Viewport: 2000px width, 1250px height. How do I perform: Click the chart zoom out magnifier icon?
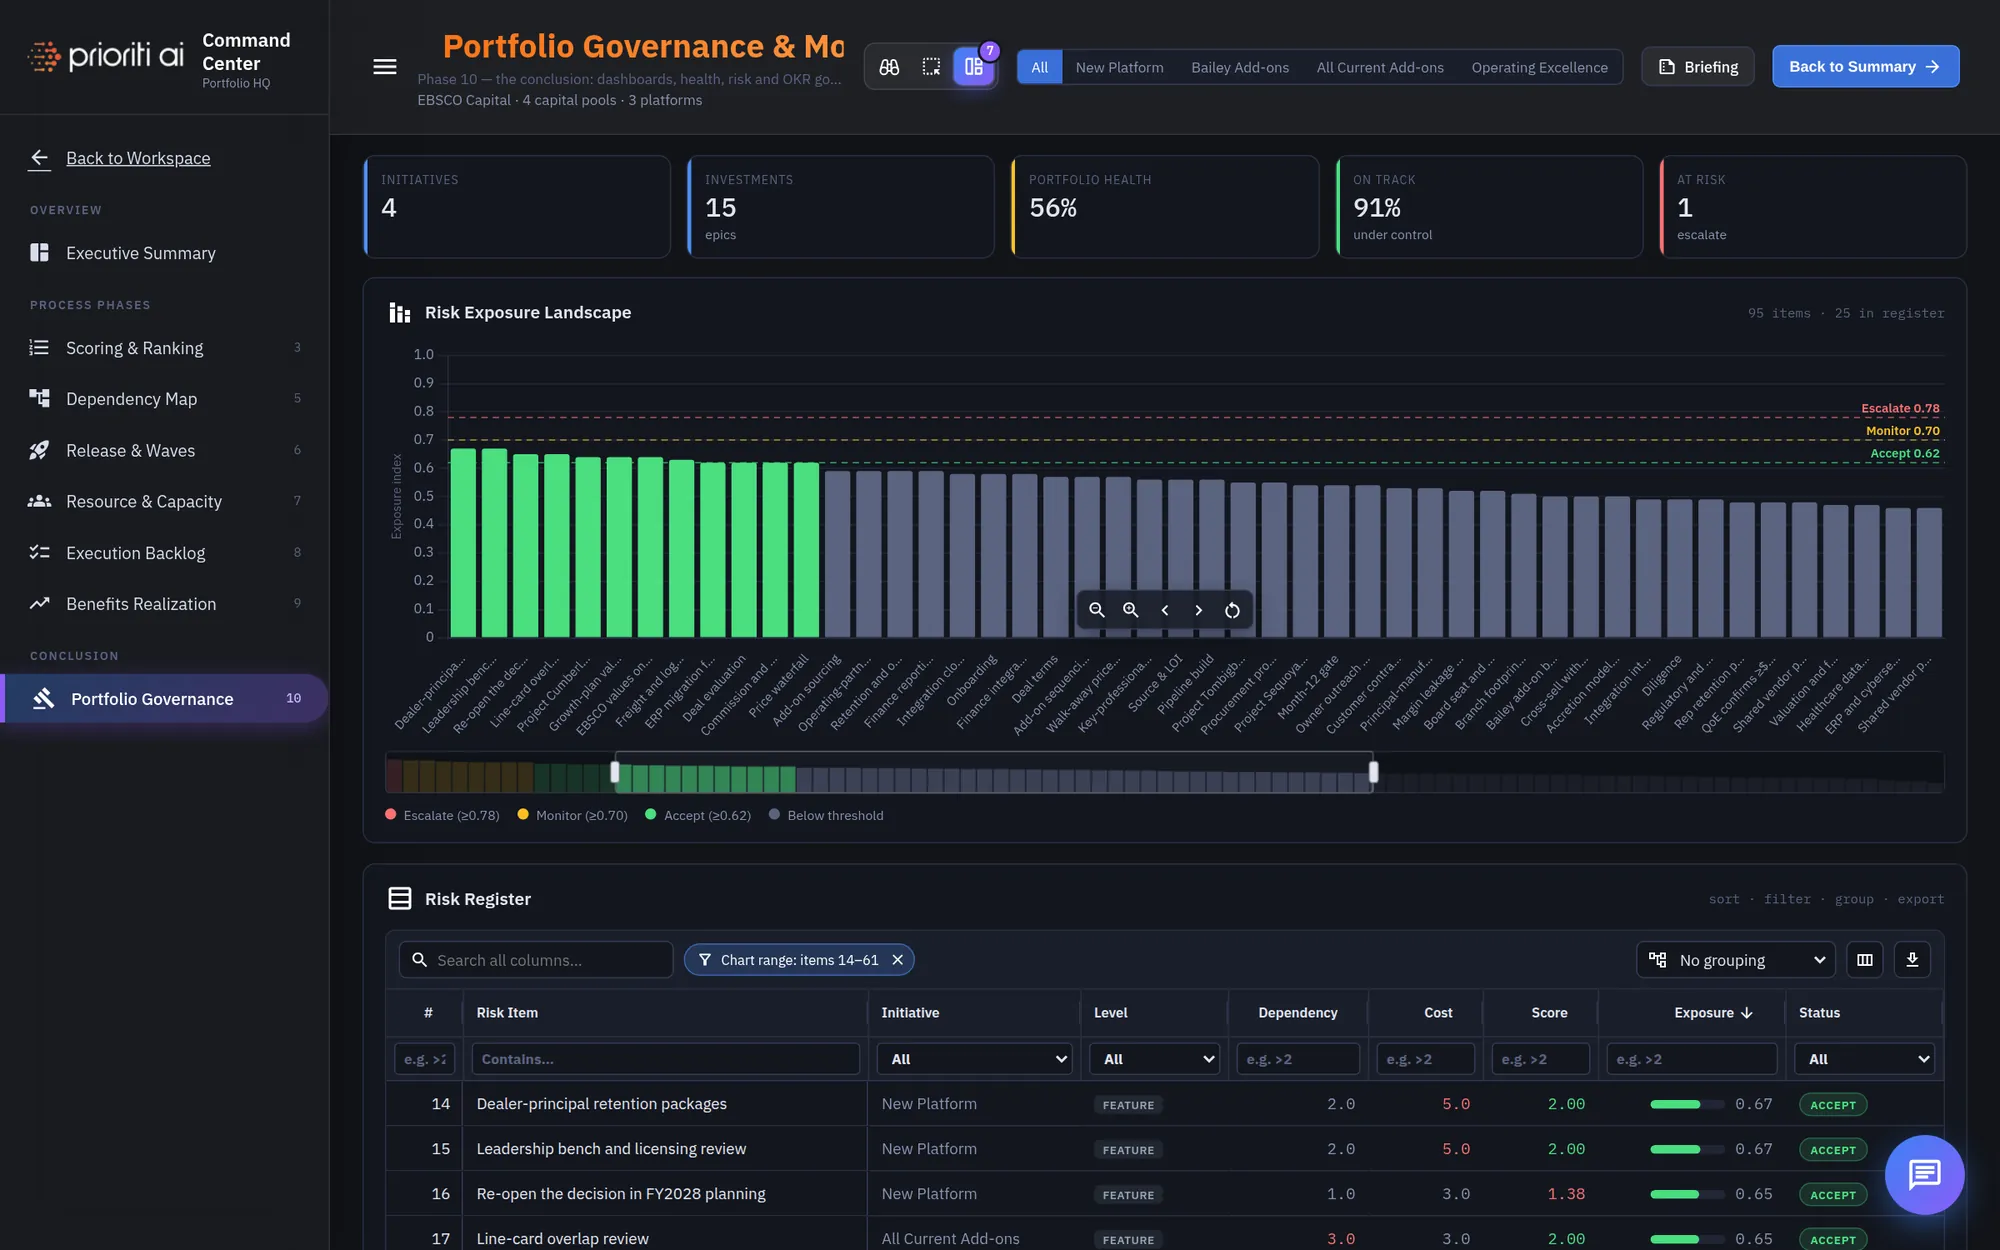tap(1097, 610)
